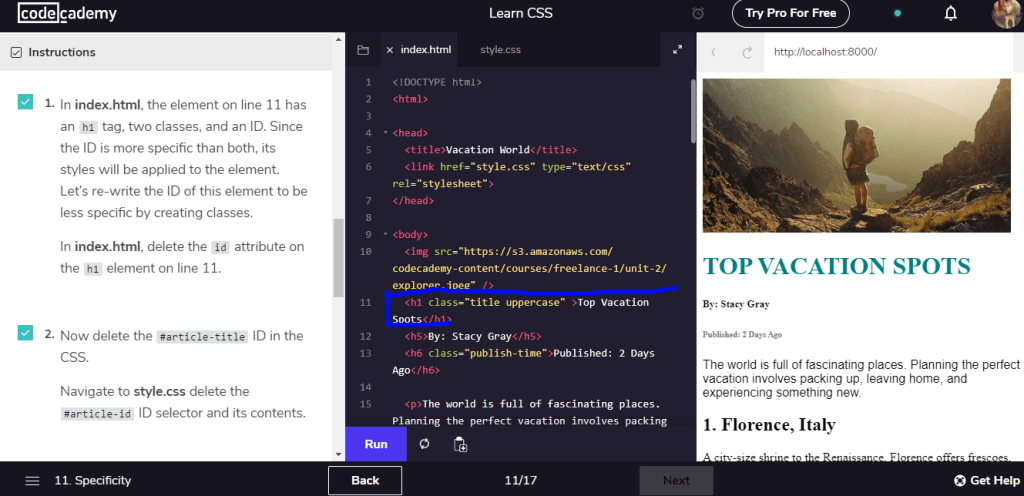Open the user profile avatar

(1006, 14)
